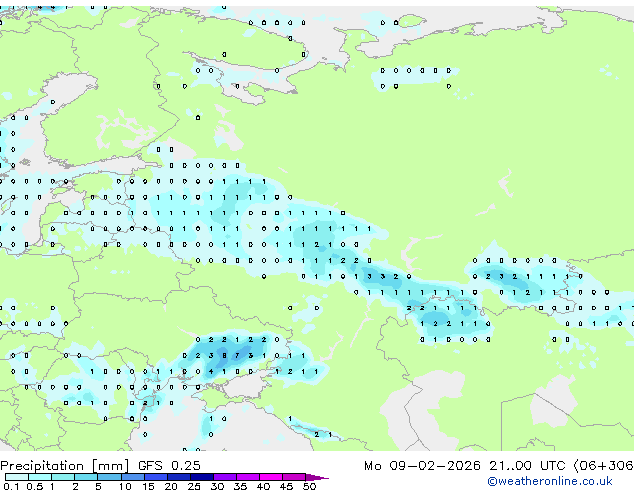634x490 pixels.
Task: Pick the 30–35 mm purple legend swatch
Action: (225, 477)
